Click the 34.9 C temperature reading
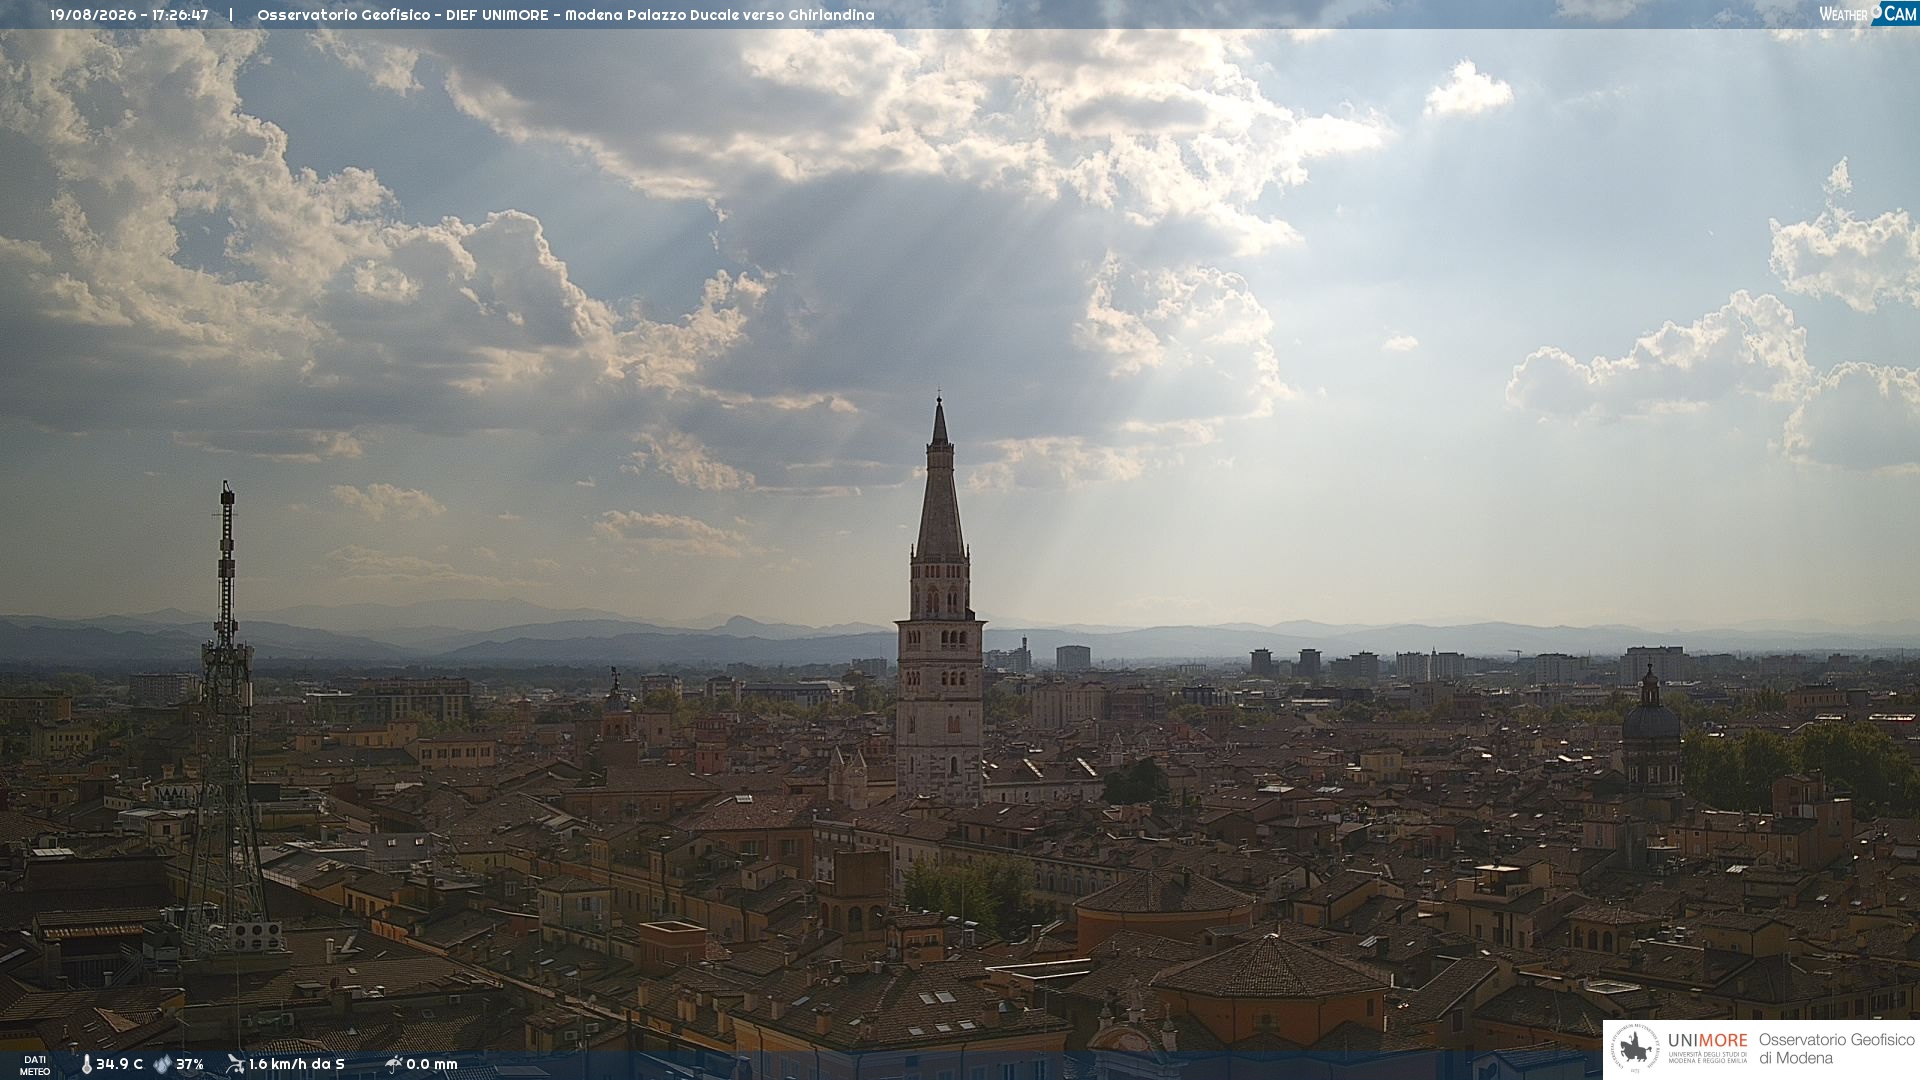This screenshot has width=1920, height=1080. coord(119,1065)
